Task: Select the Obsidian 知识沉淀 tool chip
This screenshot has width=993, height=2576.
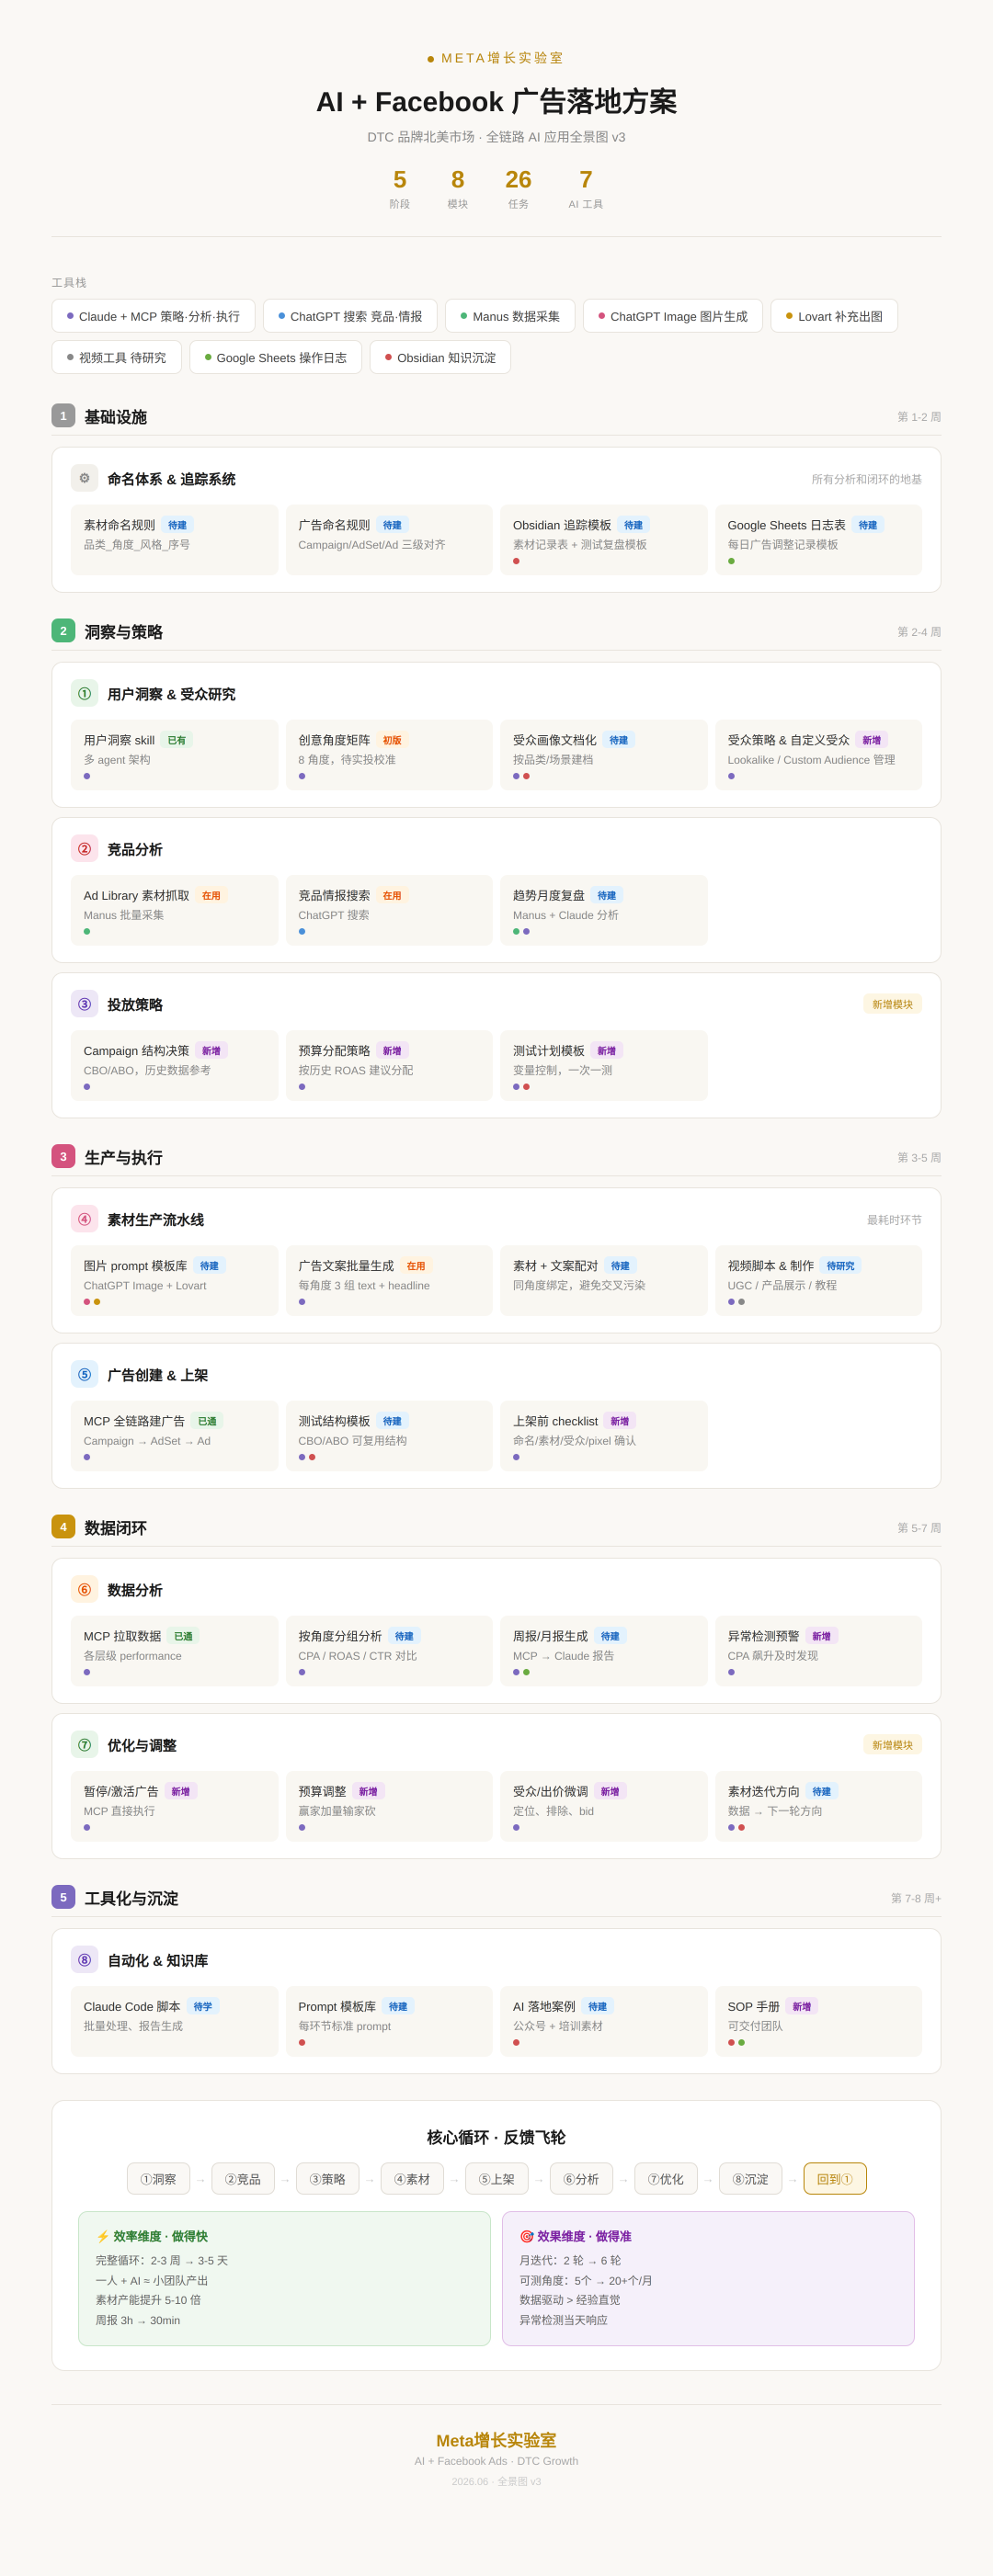Action: click(x=440, y=357)
